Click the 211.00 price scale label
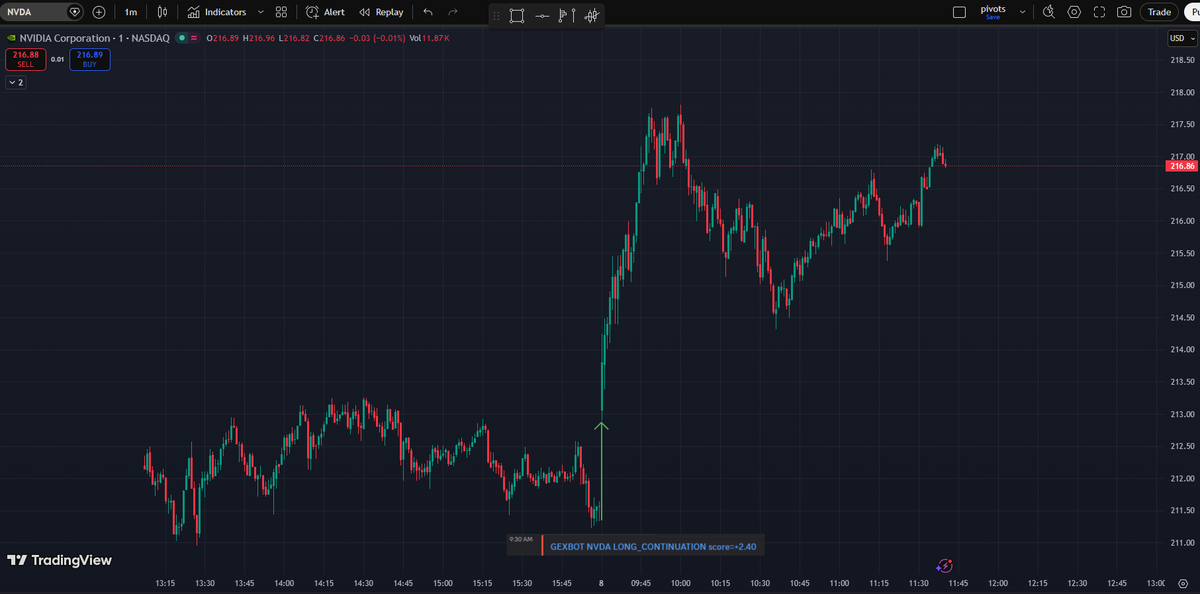Screen dimensions: 1200x594 click(x=1183, y=543)
